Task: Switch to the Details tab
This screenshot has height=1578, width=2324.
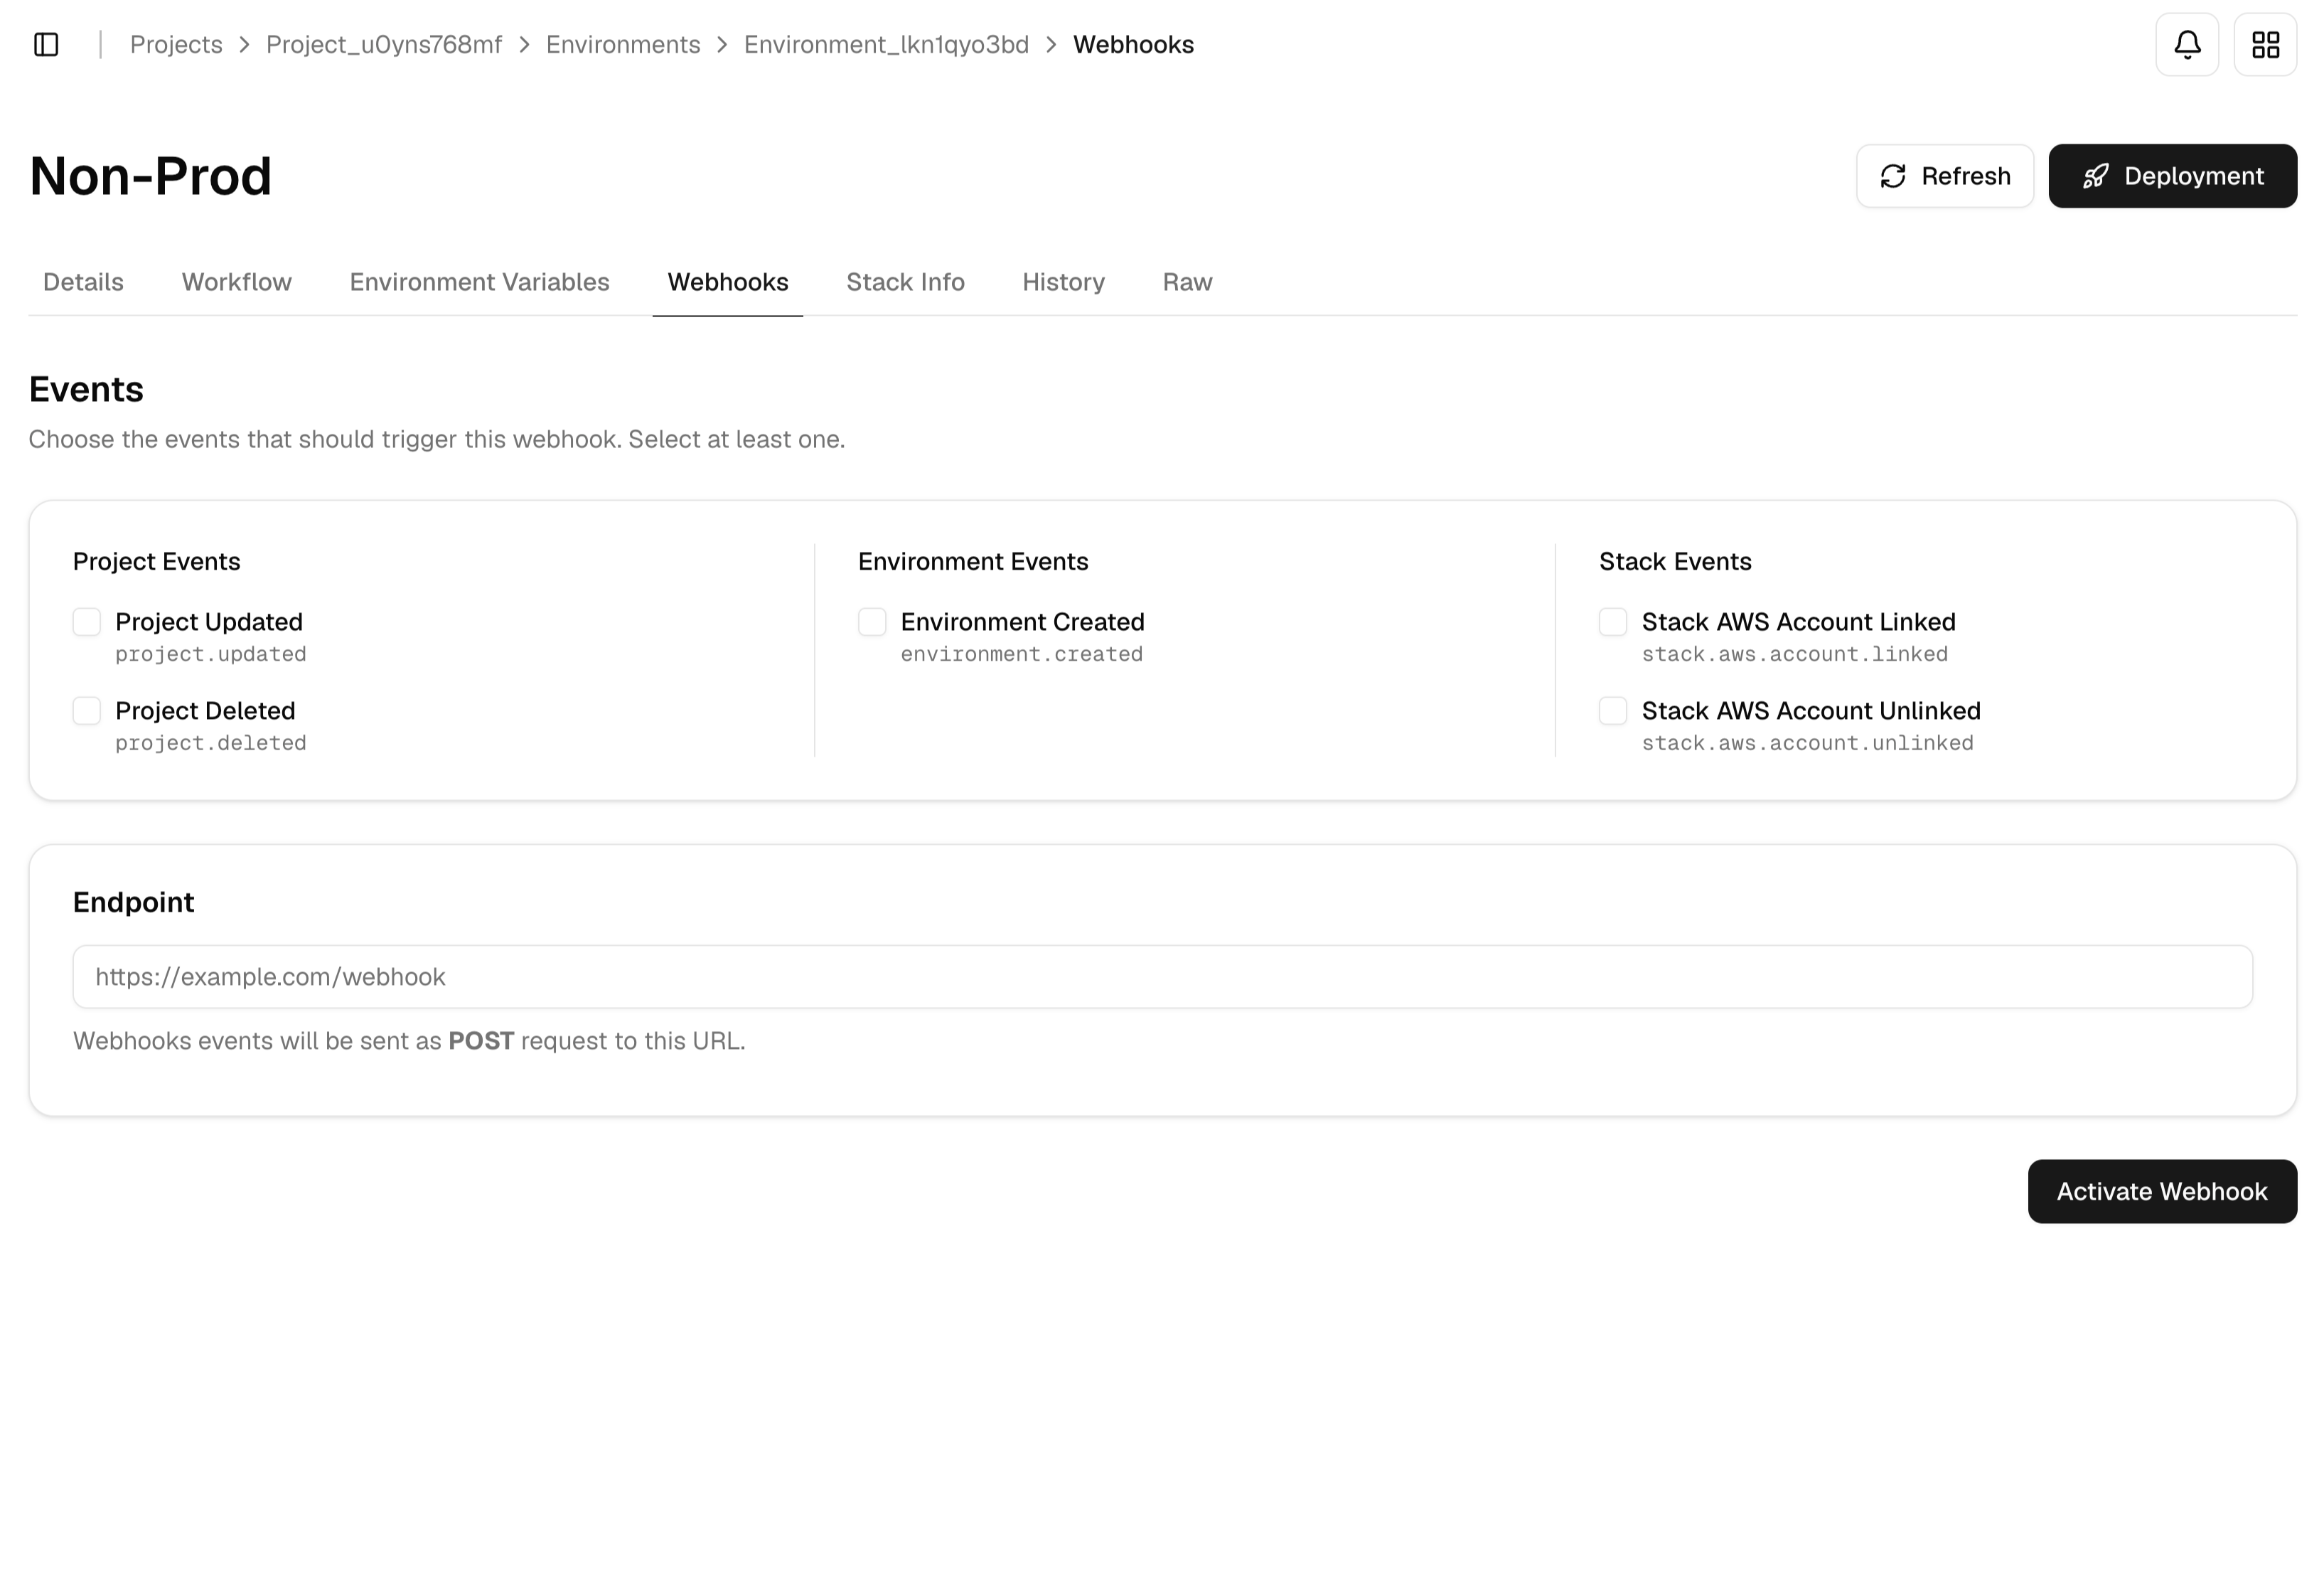Action: tap(83, 282)
